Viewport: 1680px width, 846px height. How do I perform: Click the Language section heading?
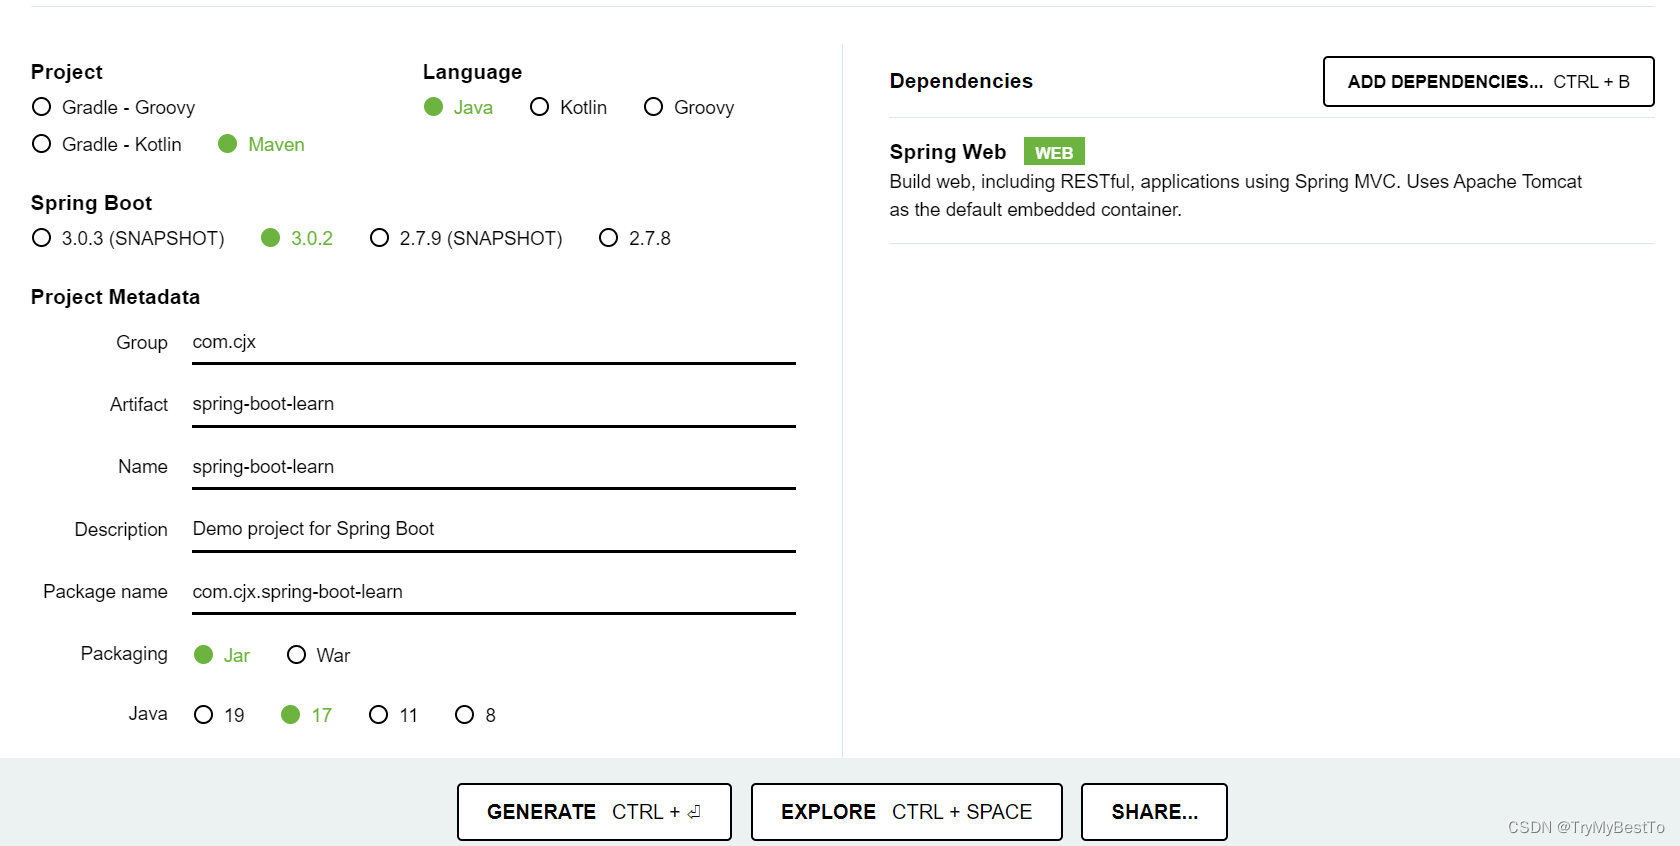point(472,72)
